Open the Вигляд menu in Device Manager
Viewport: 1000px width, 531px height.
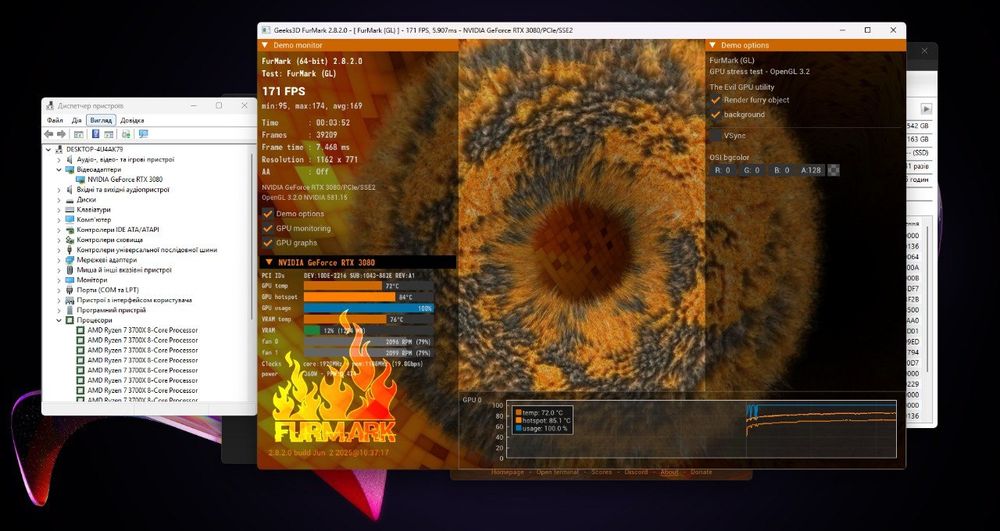101,120
